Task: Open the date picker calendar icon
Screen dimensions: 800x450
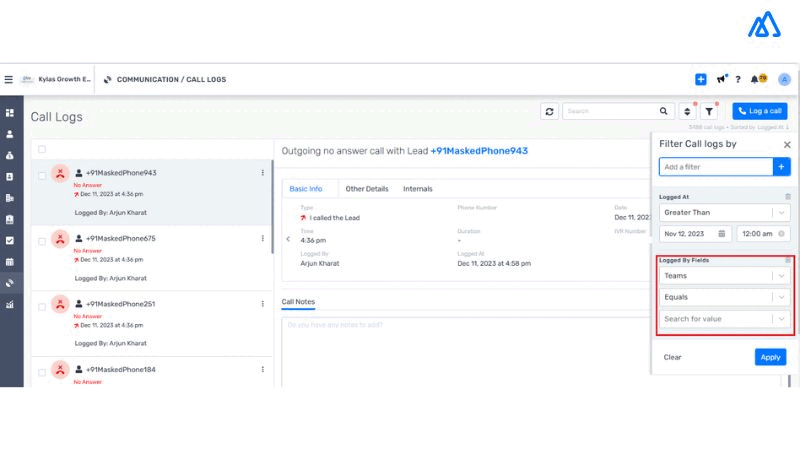Action: tap(721, 234)
